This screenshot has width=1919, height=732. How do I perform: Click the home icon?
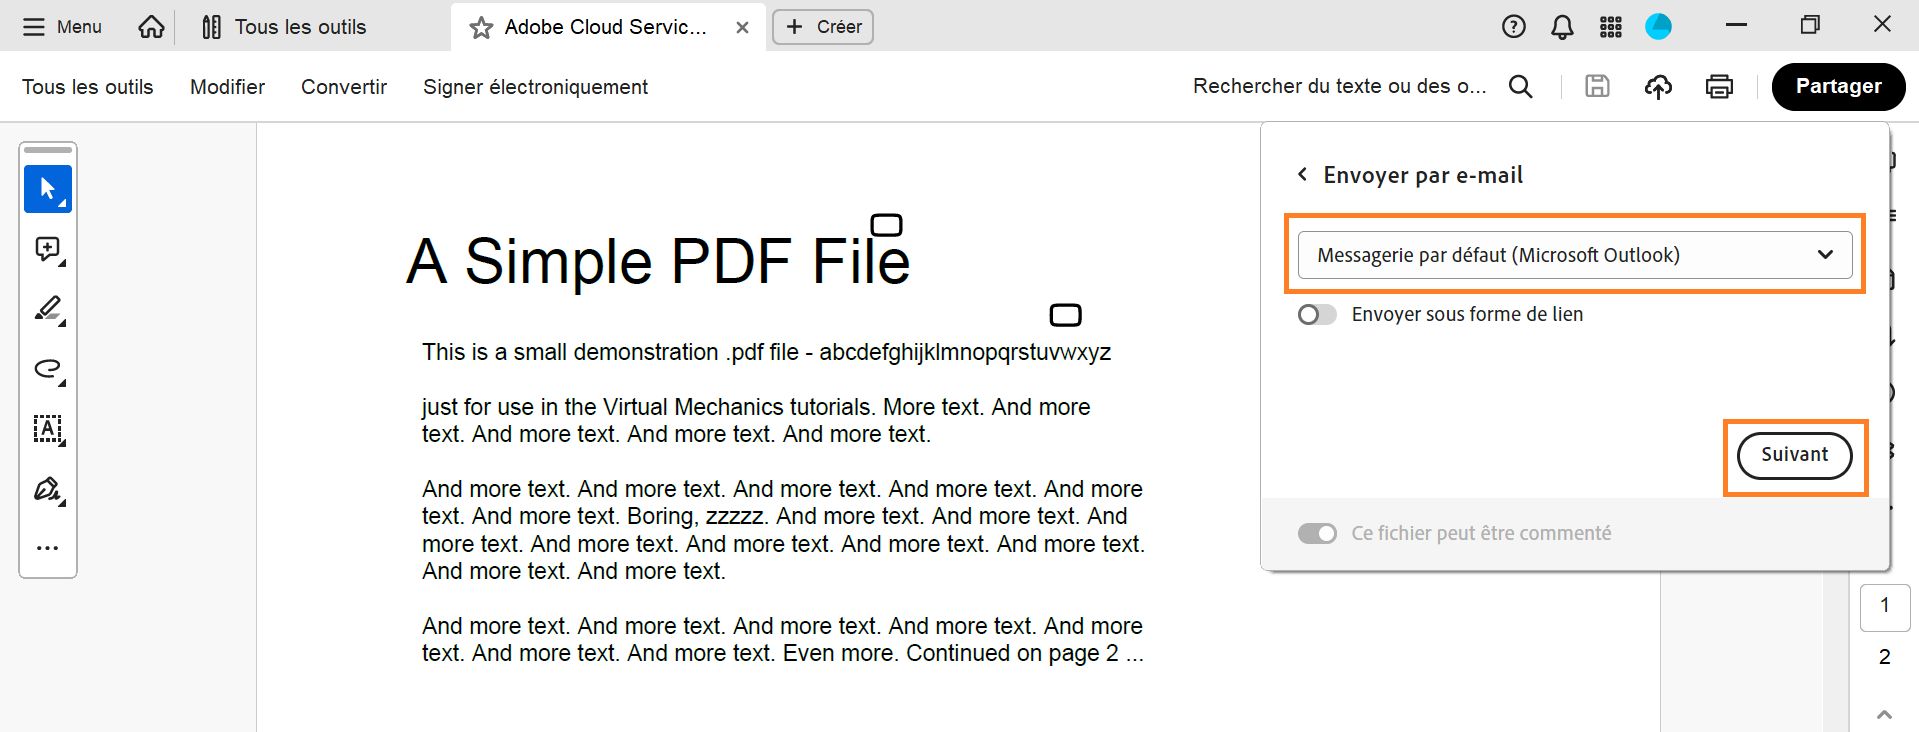pos(151,27)
